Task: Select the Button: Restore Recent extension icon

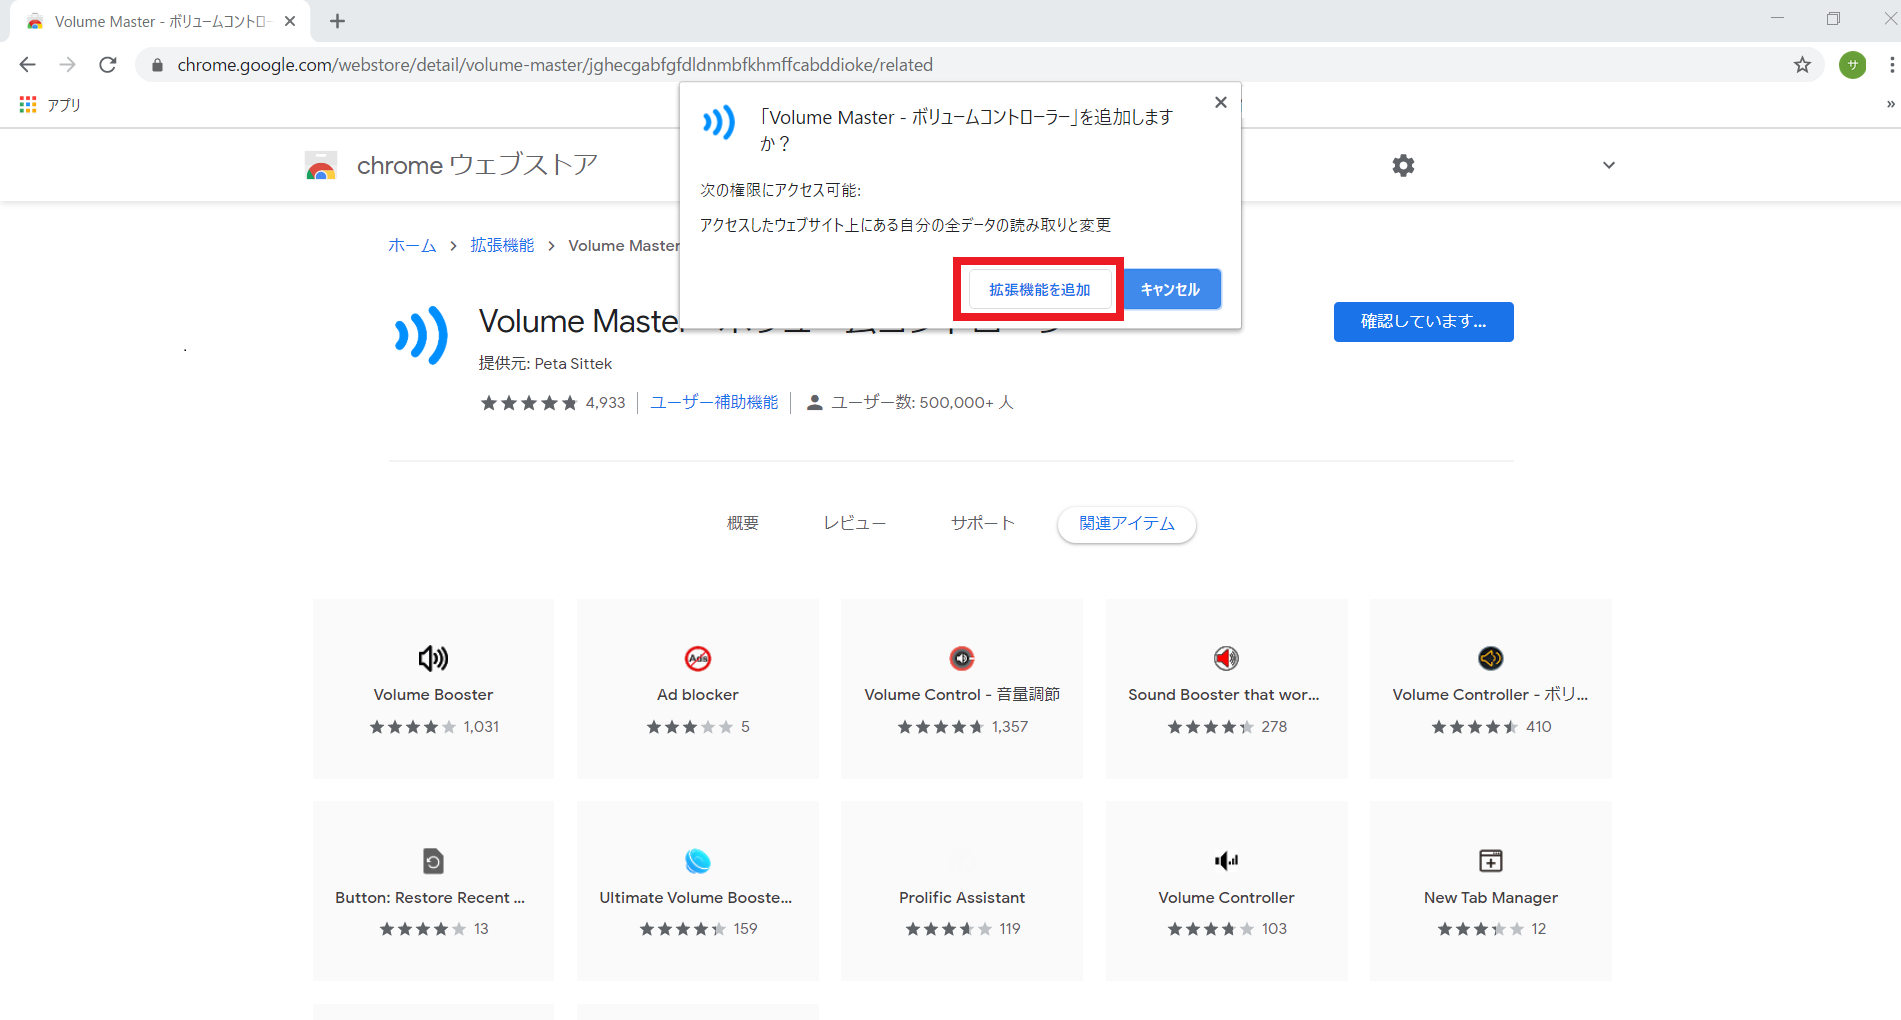Action: pyautogui.click(x=432, y=860)
